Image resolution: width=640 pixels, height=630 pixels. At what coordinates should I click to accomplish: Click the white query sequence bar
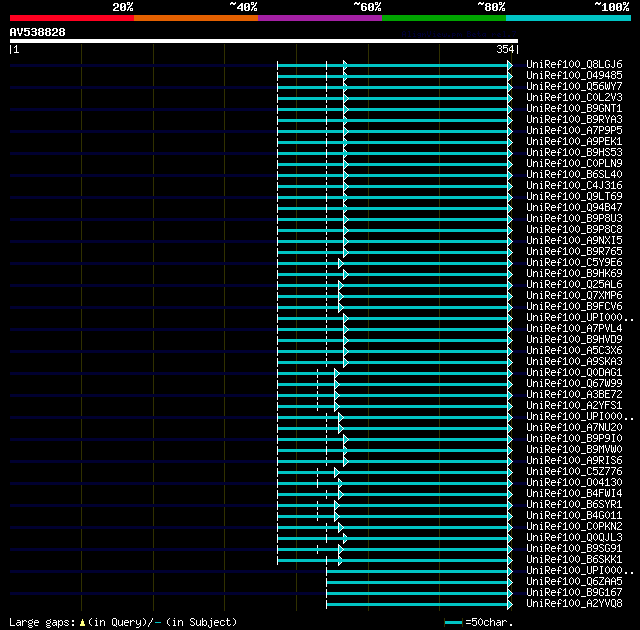coord(264,41)
